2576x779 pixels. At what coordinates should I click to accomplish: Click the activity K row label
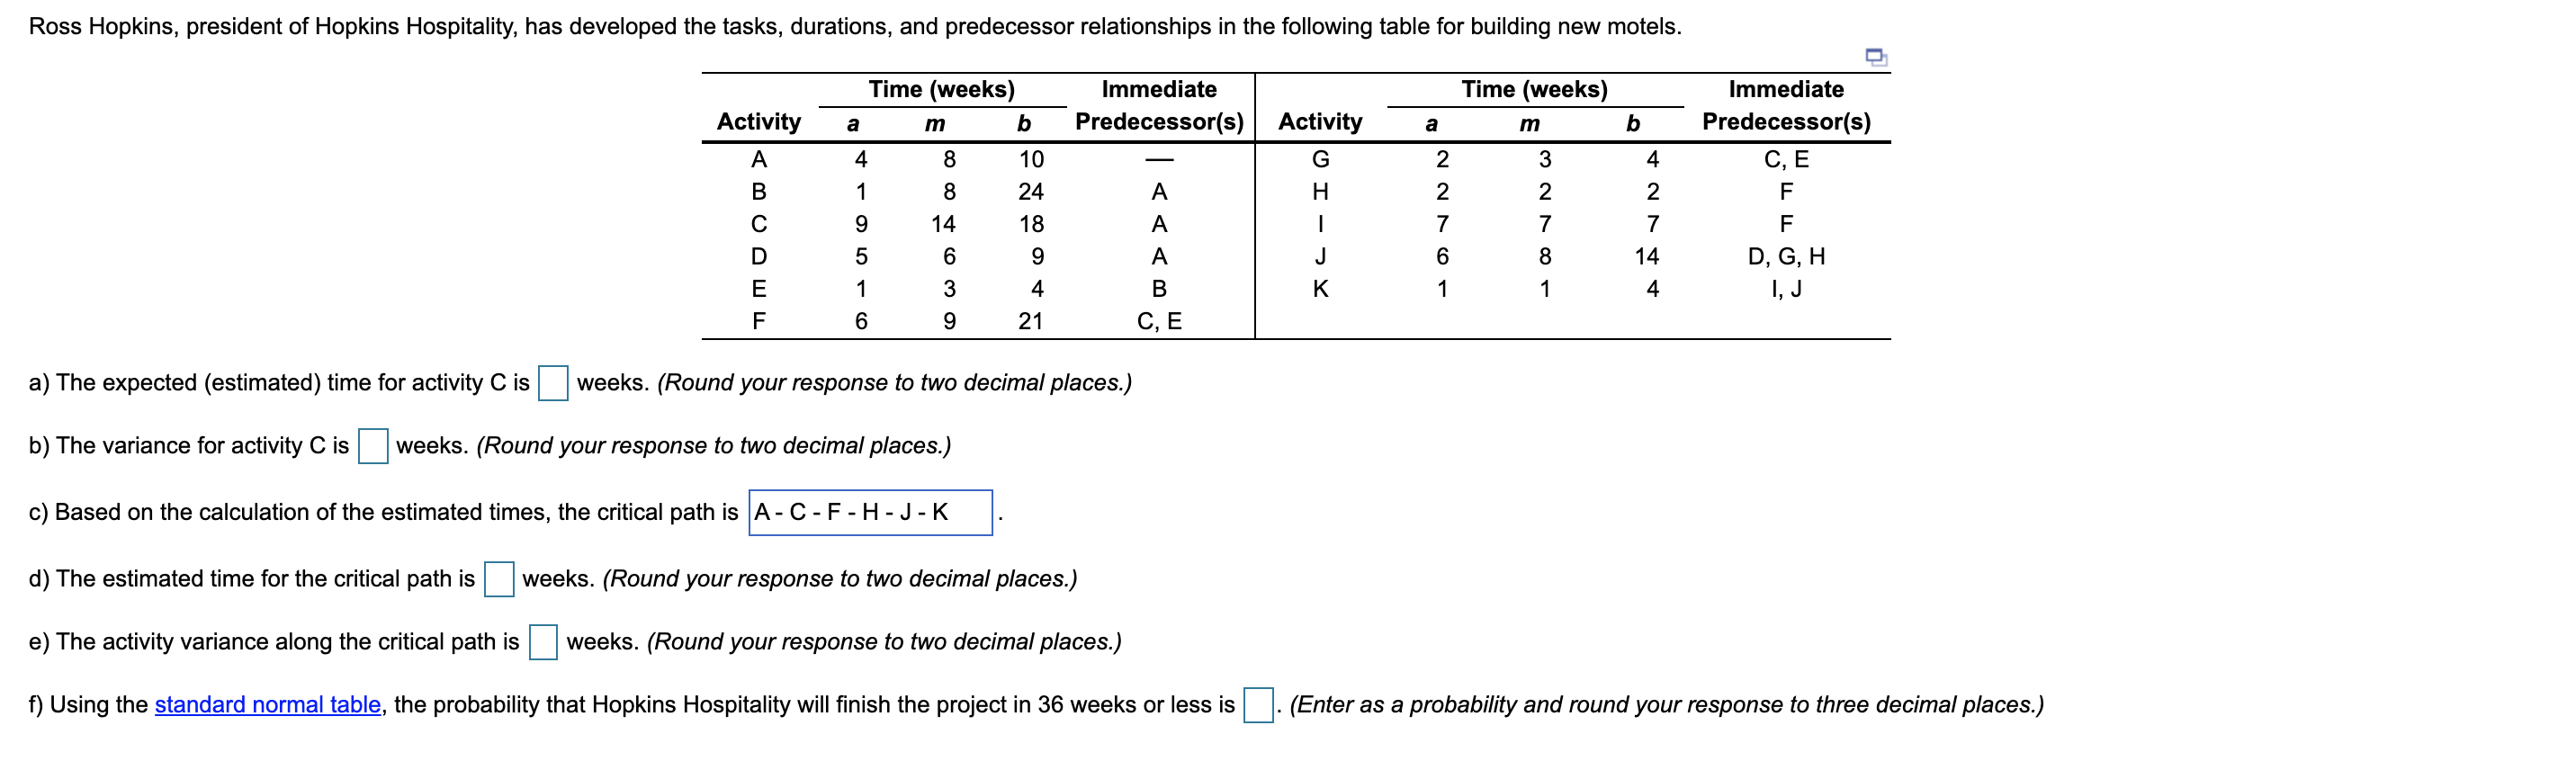(1320, 289)
